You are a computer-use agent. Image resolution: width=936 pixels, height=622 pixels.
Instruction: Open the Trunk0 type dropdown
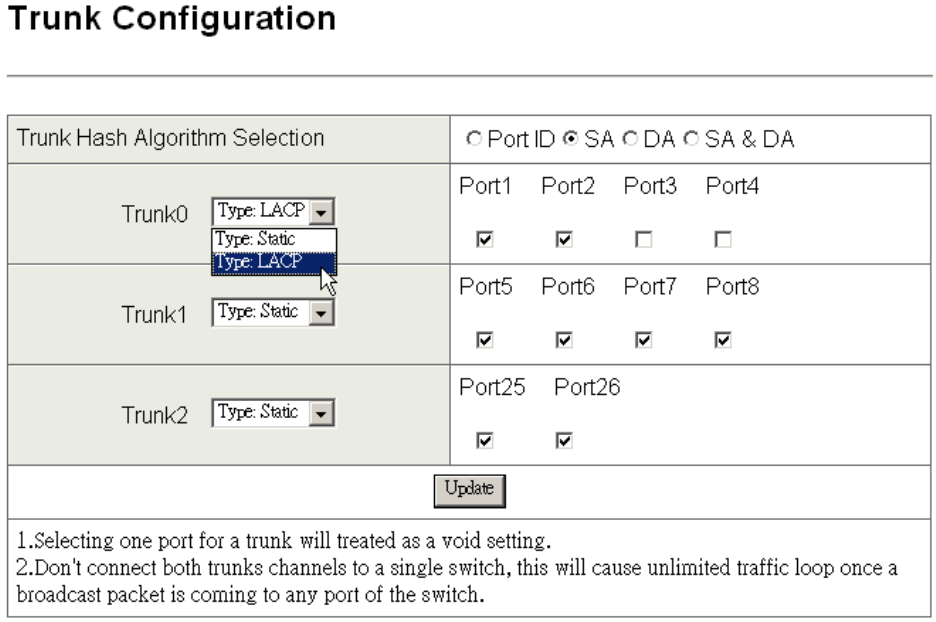click(x=273, y=213)
